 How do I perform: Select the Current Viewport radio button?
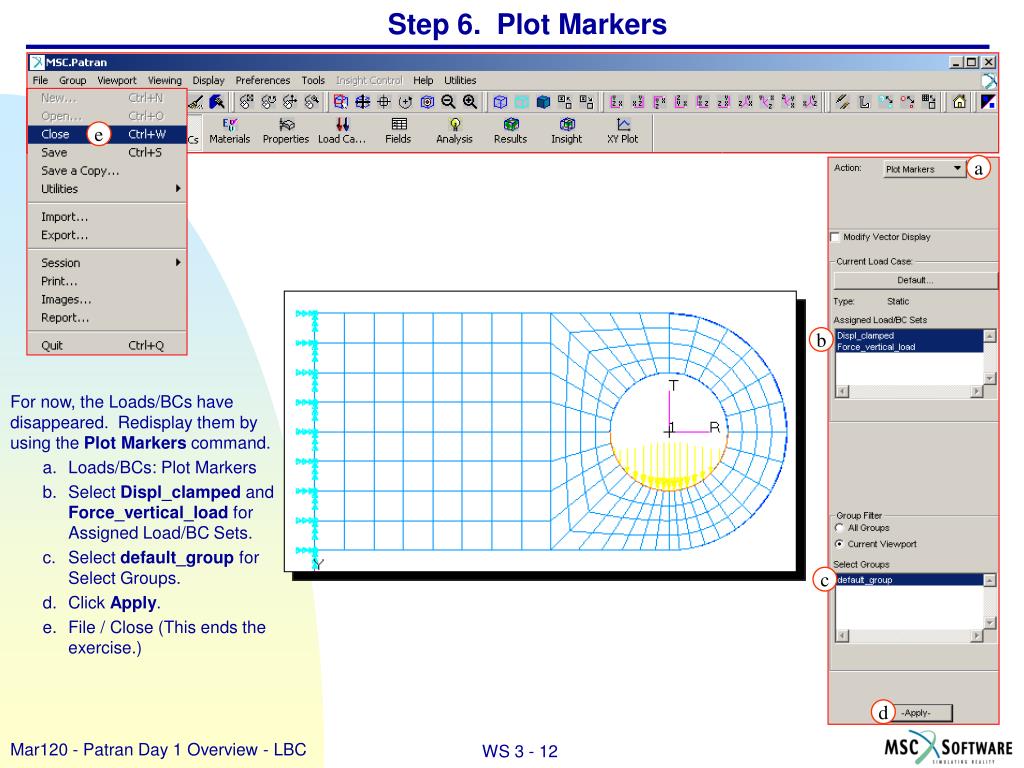(x=839, y=544)
